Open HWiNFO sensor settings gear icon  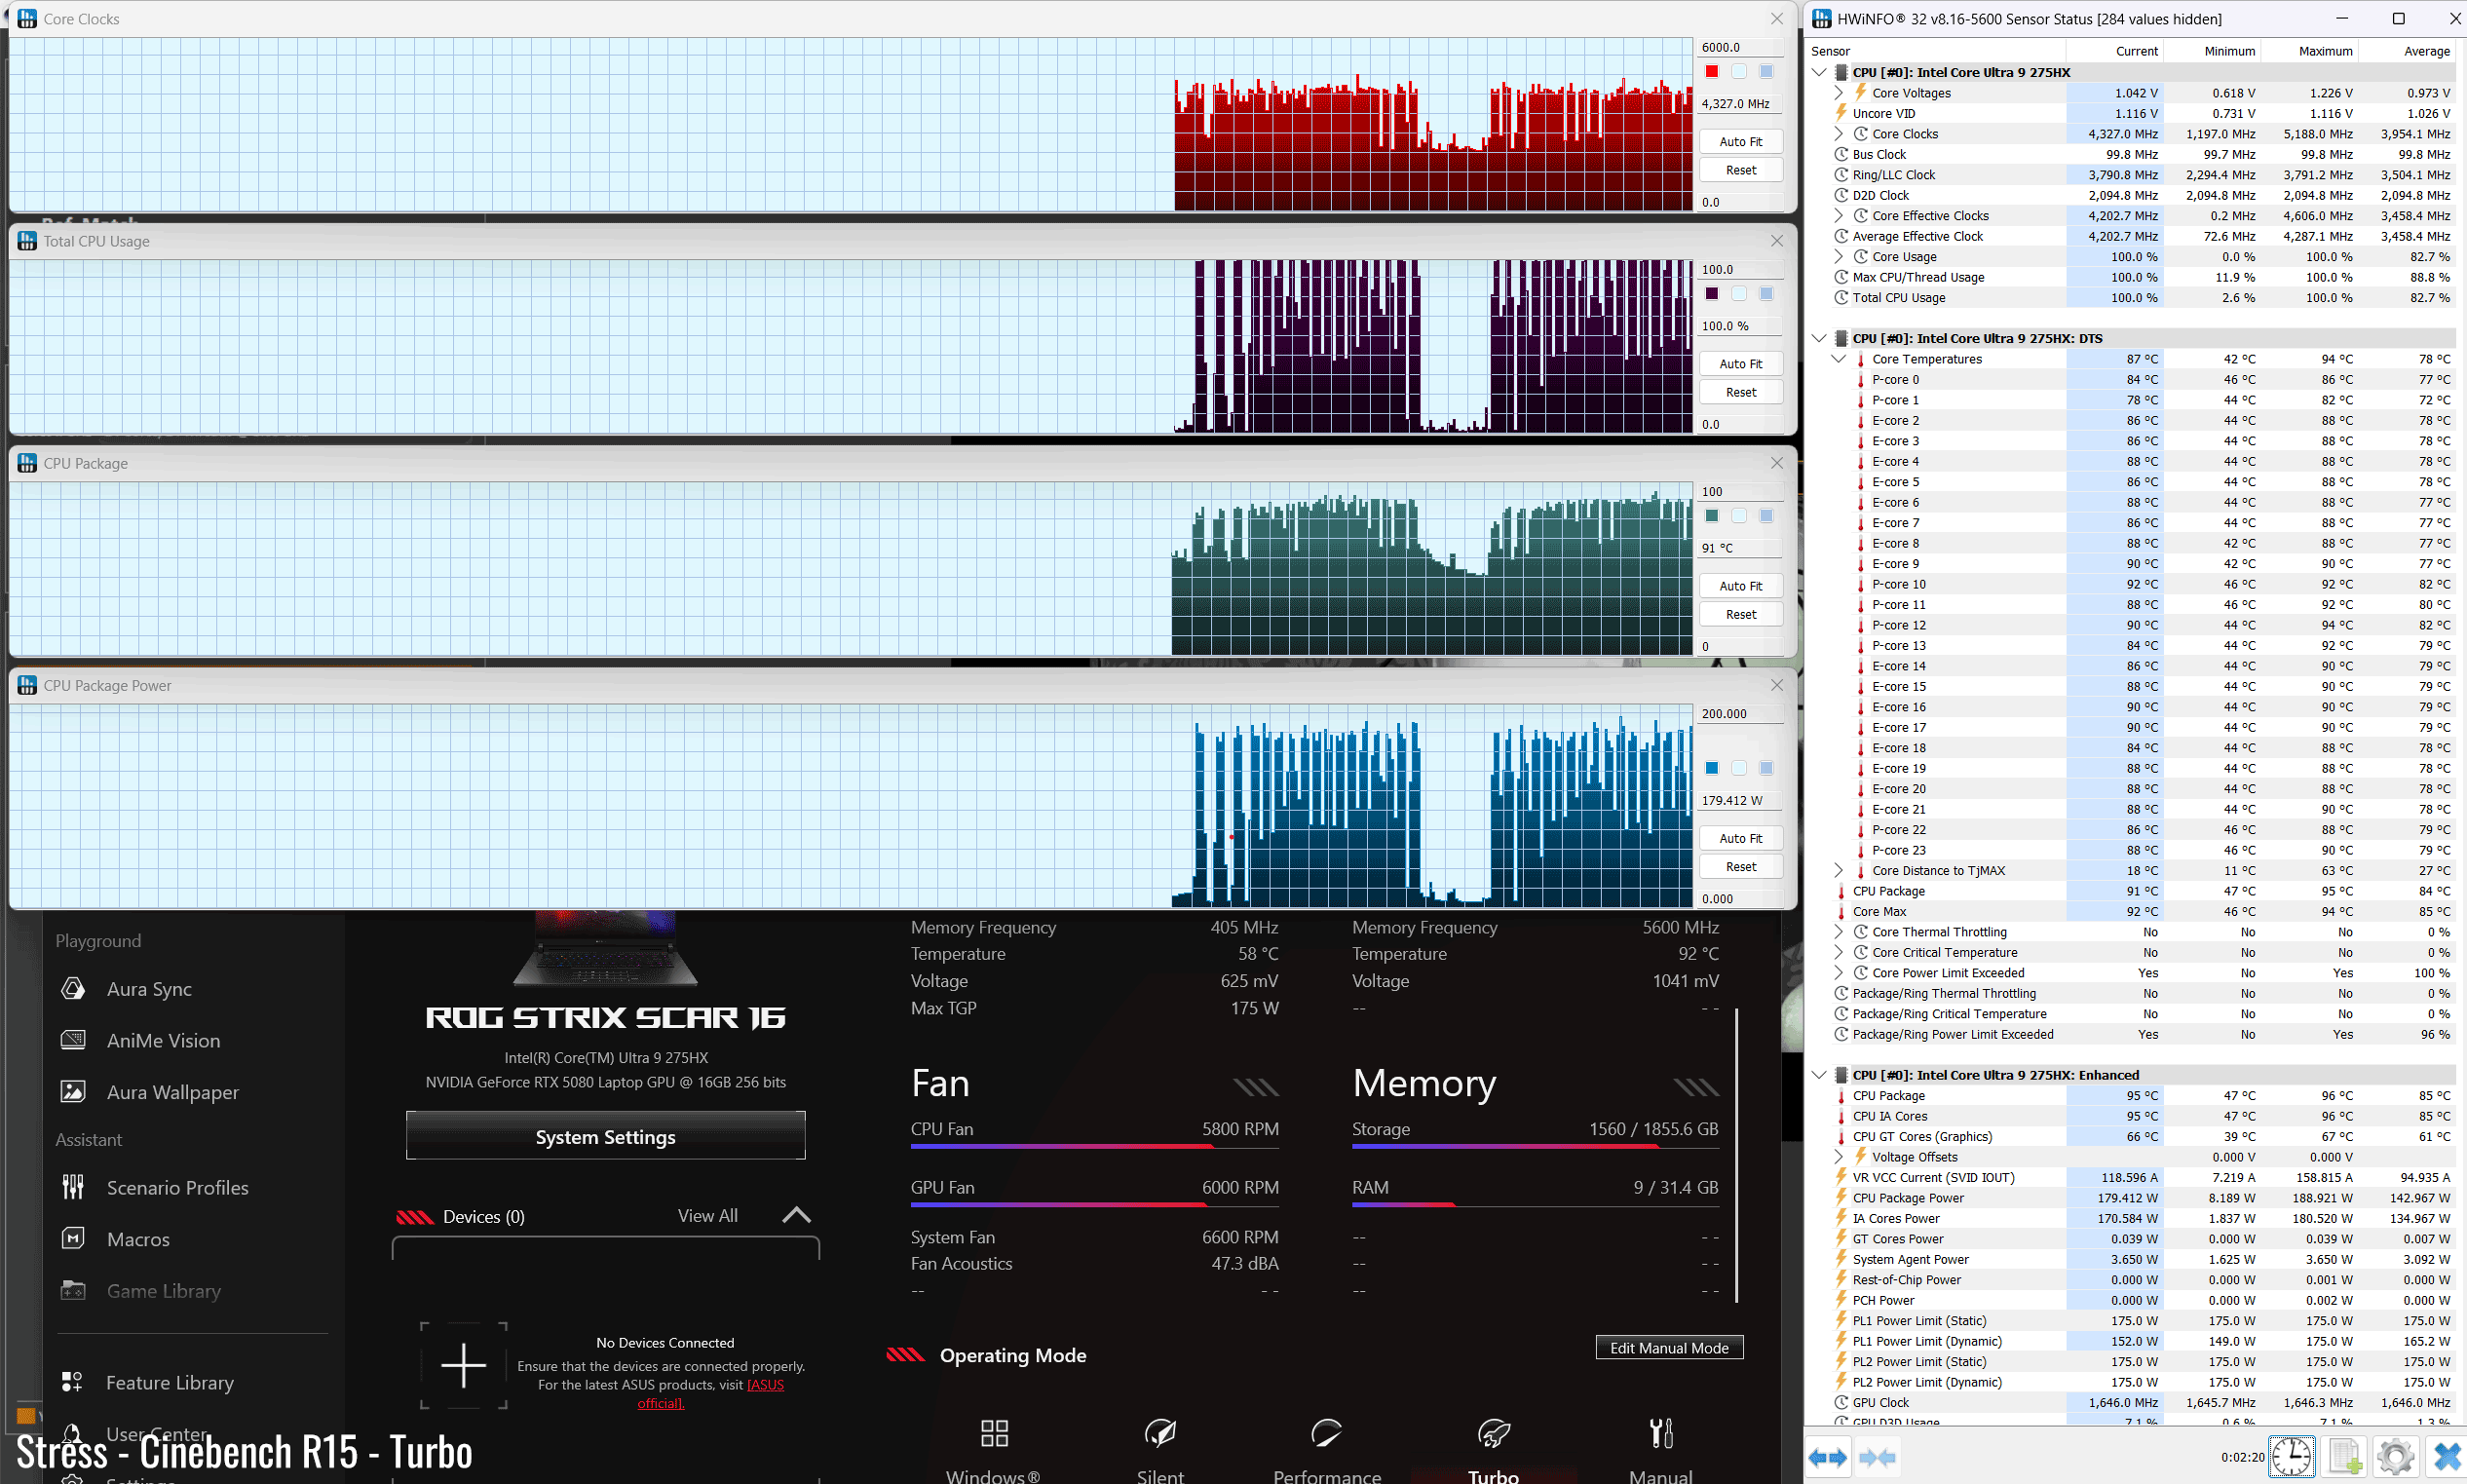point(2395,1456)
